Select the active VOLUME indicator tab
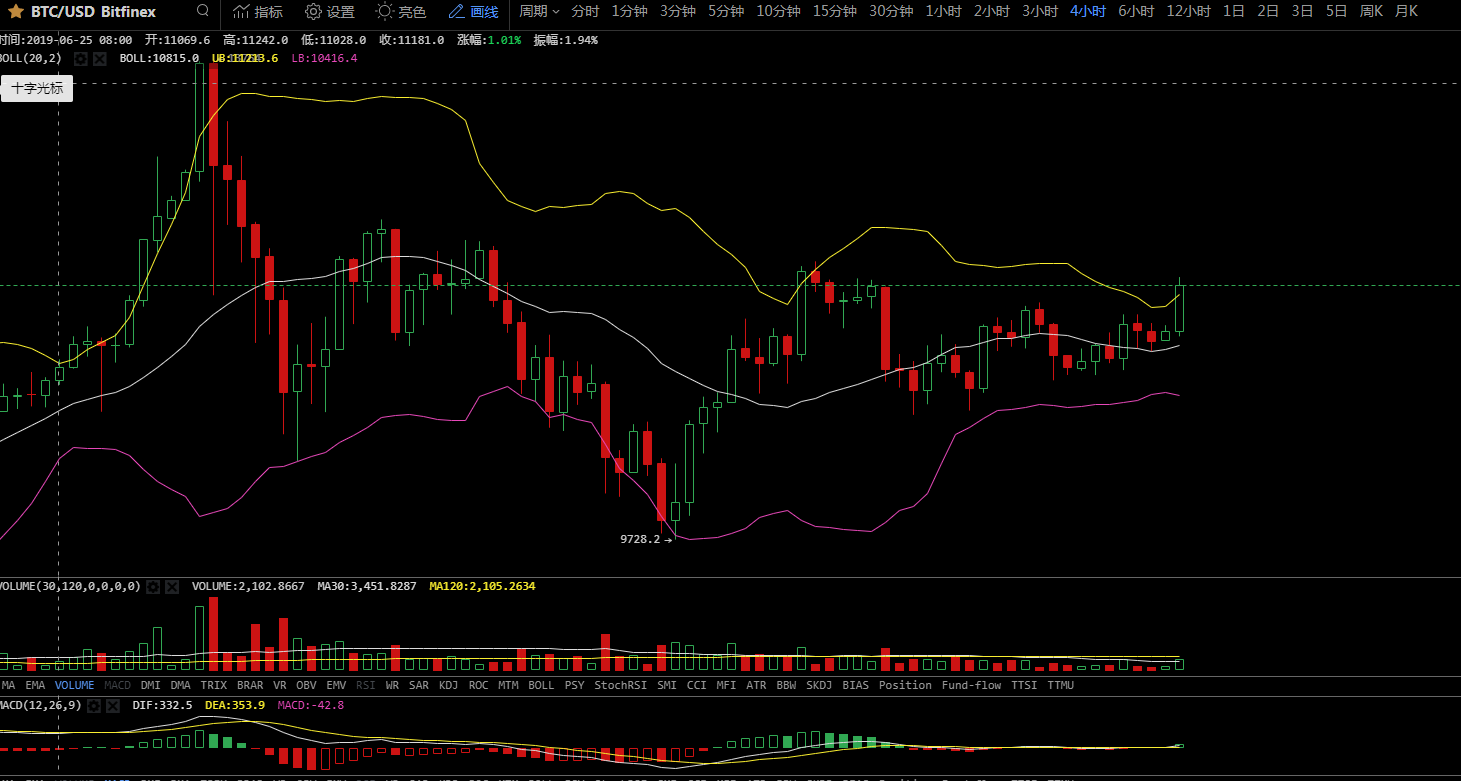 (x=75, y=686)
